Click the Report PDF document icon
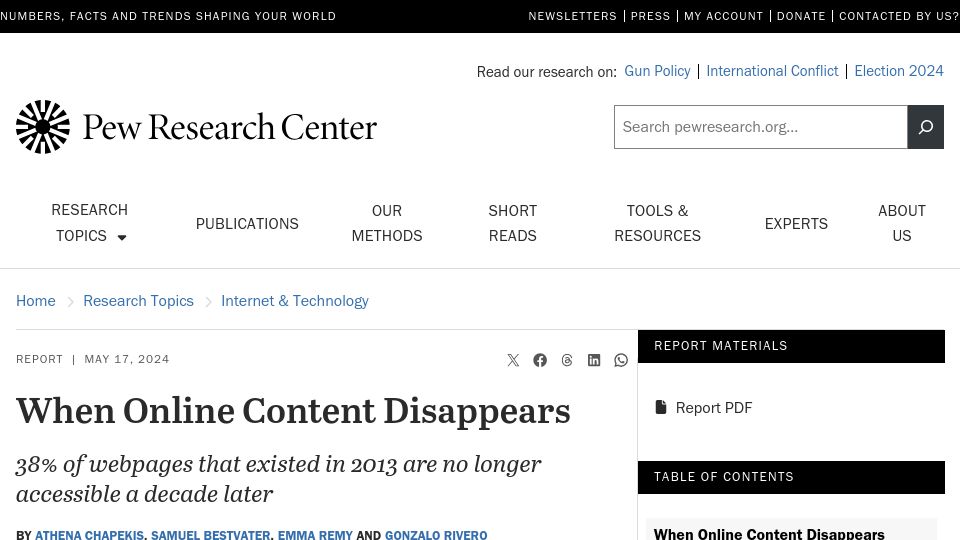This screenshot has height=540, width=960. click(x=661, y=407)
